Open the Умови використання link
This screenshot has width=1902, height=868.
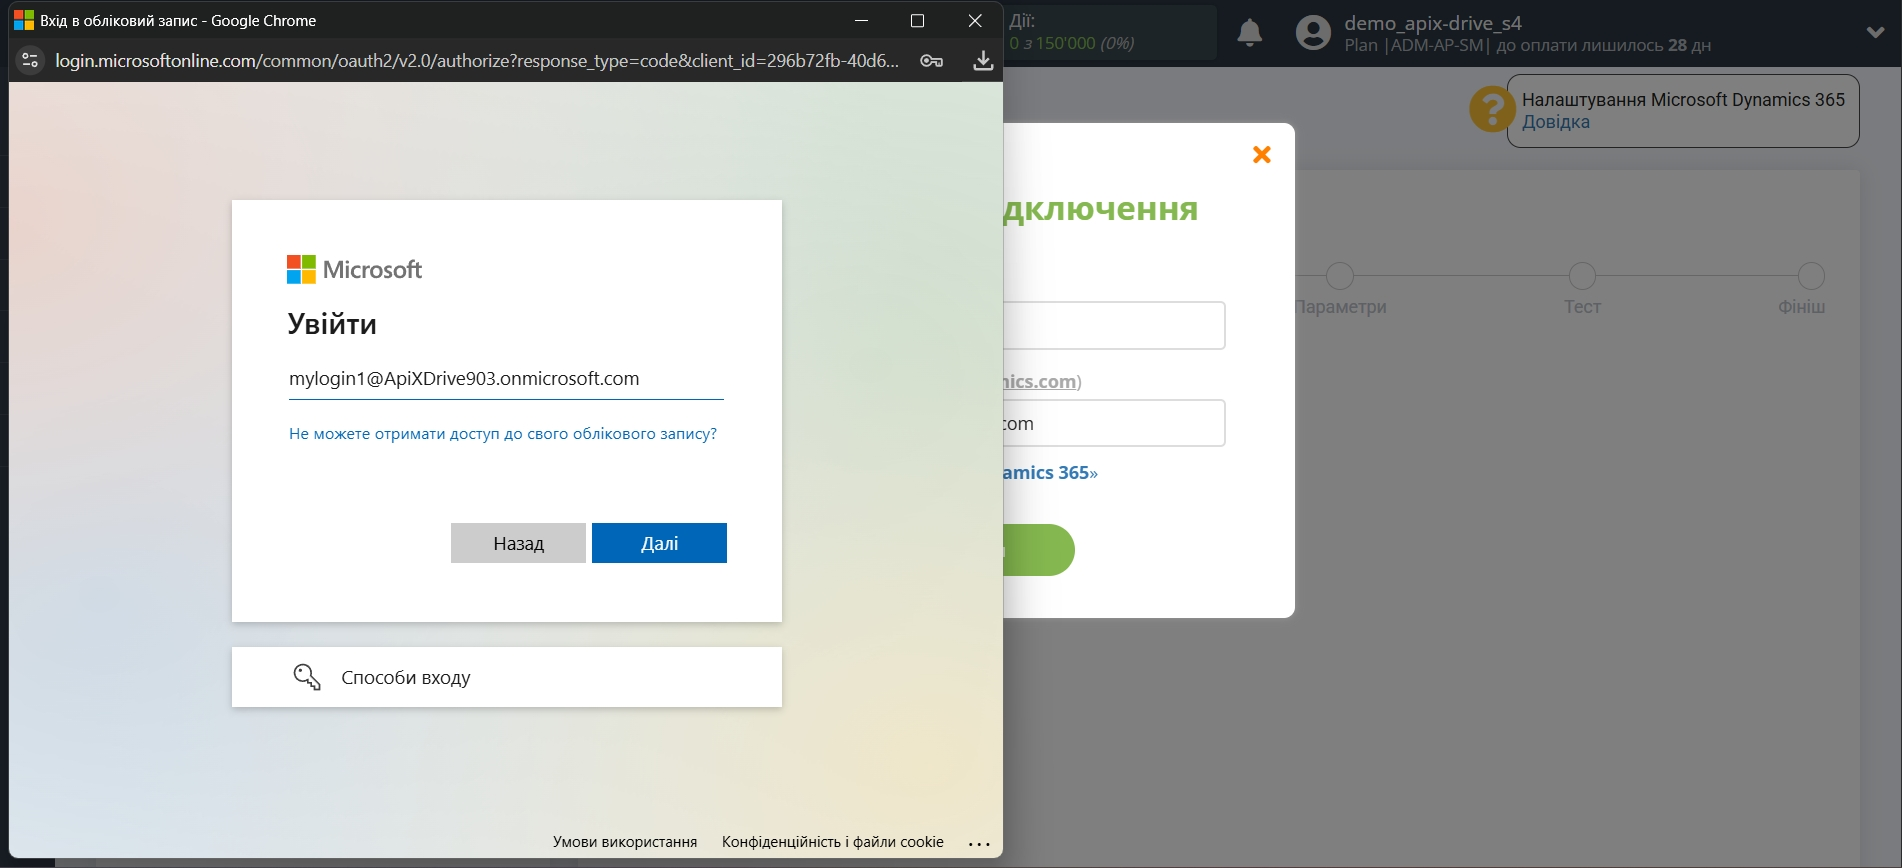tap(625, 842)
